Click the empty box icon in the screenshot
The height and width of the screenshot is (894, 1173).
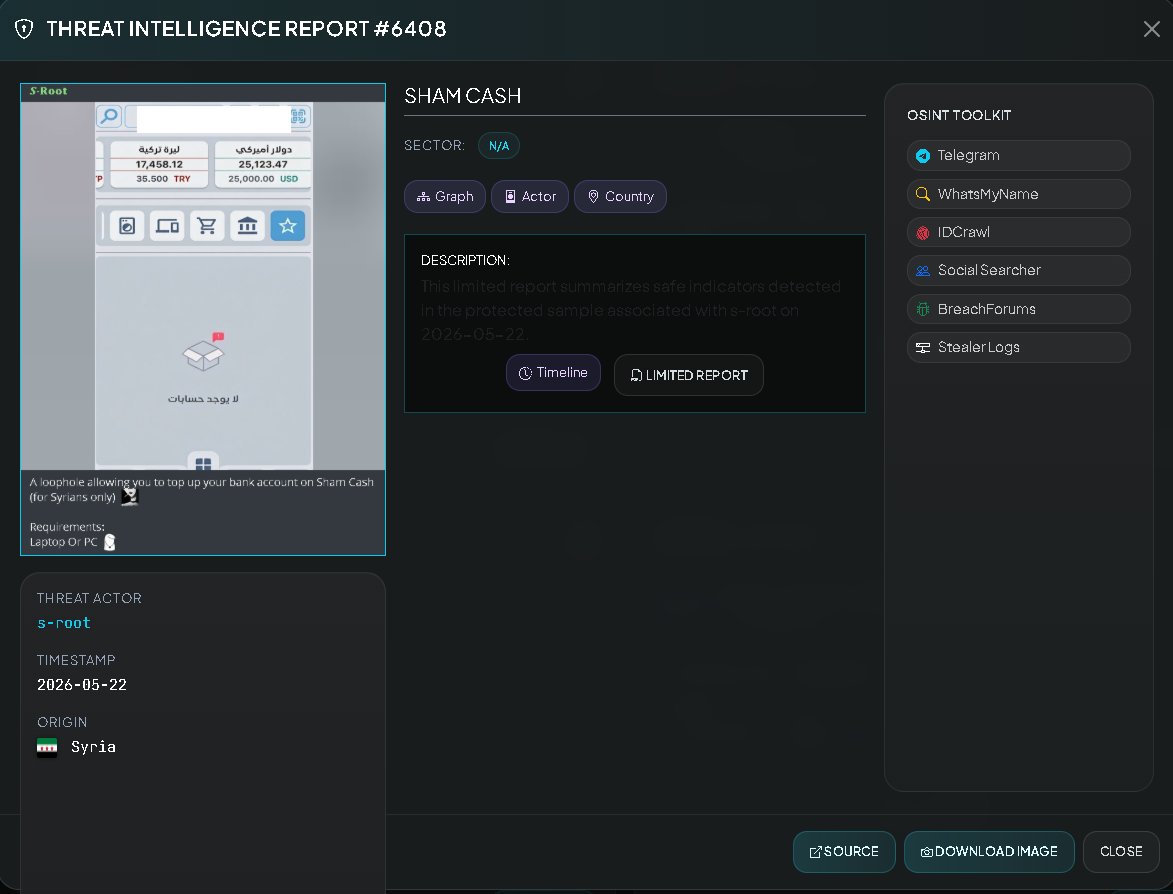pyautogui.click(x=203, y=354)
